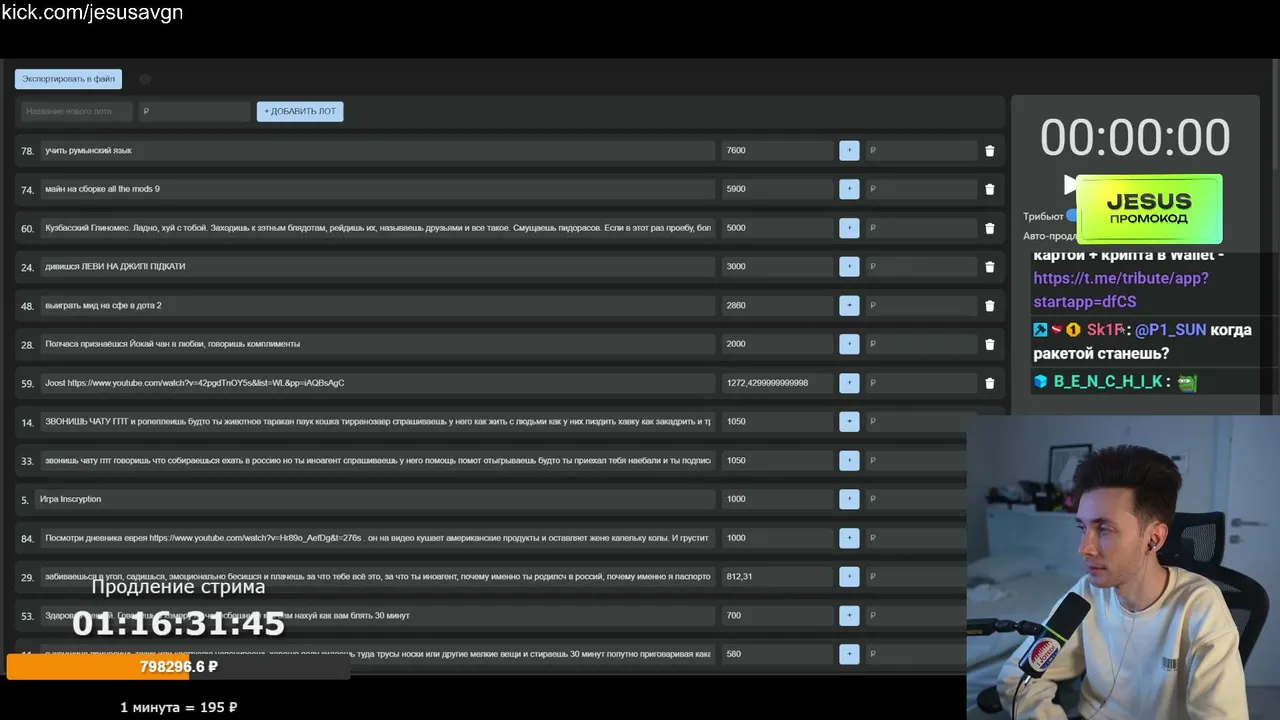Edit the price field showing 1272,4299999999998

(777, 383)
